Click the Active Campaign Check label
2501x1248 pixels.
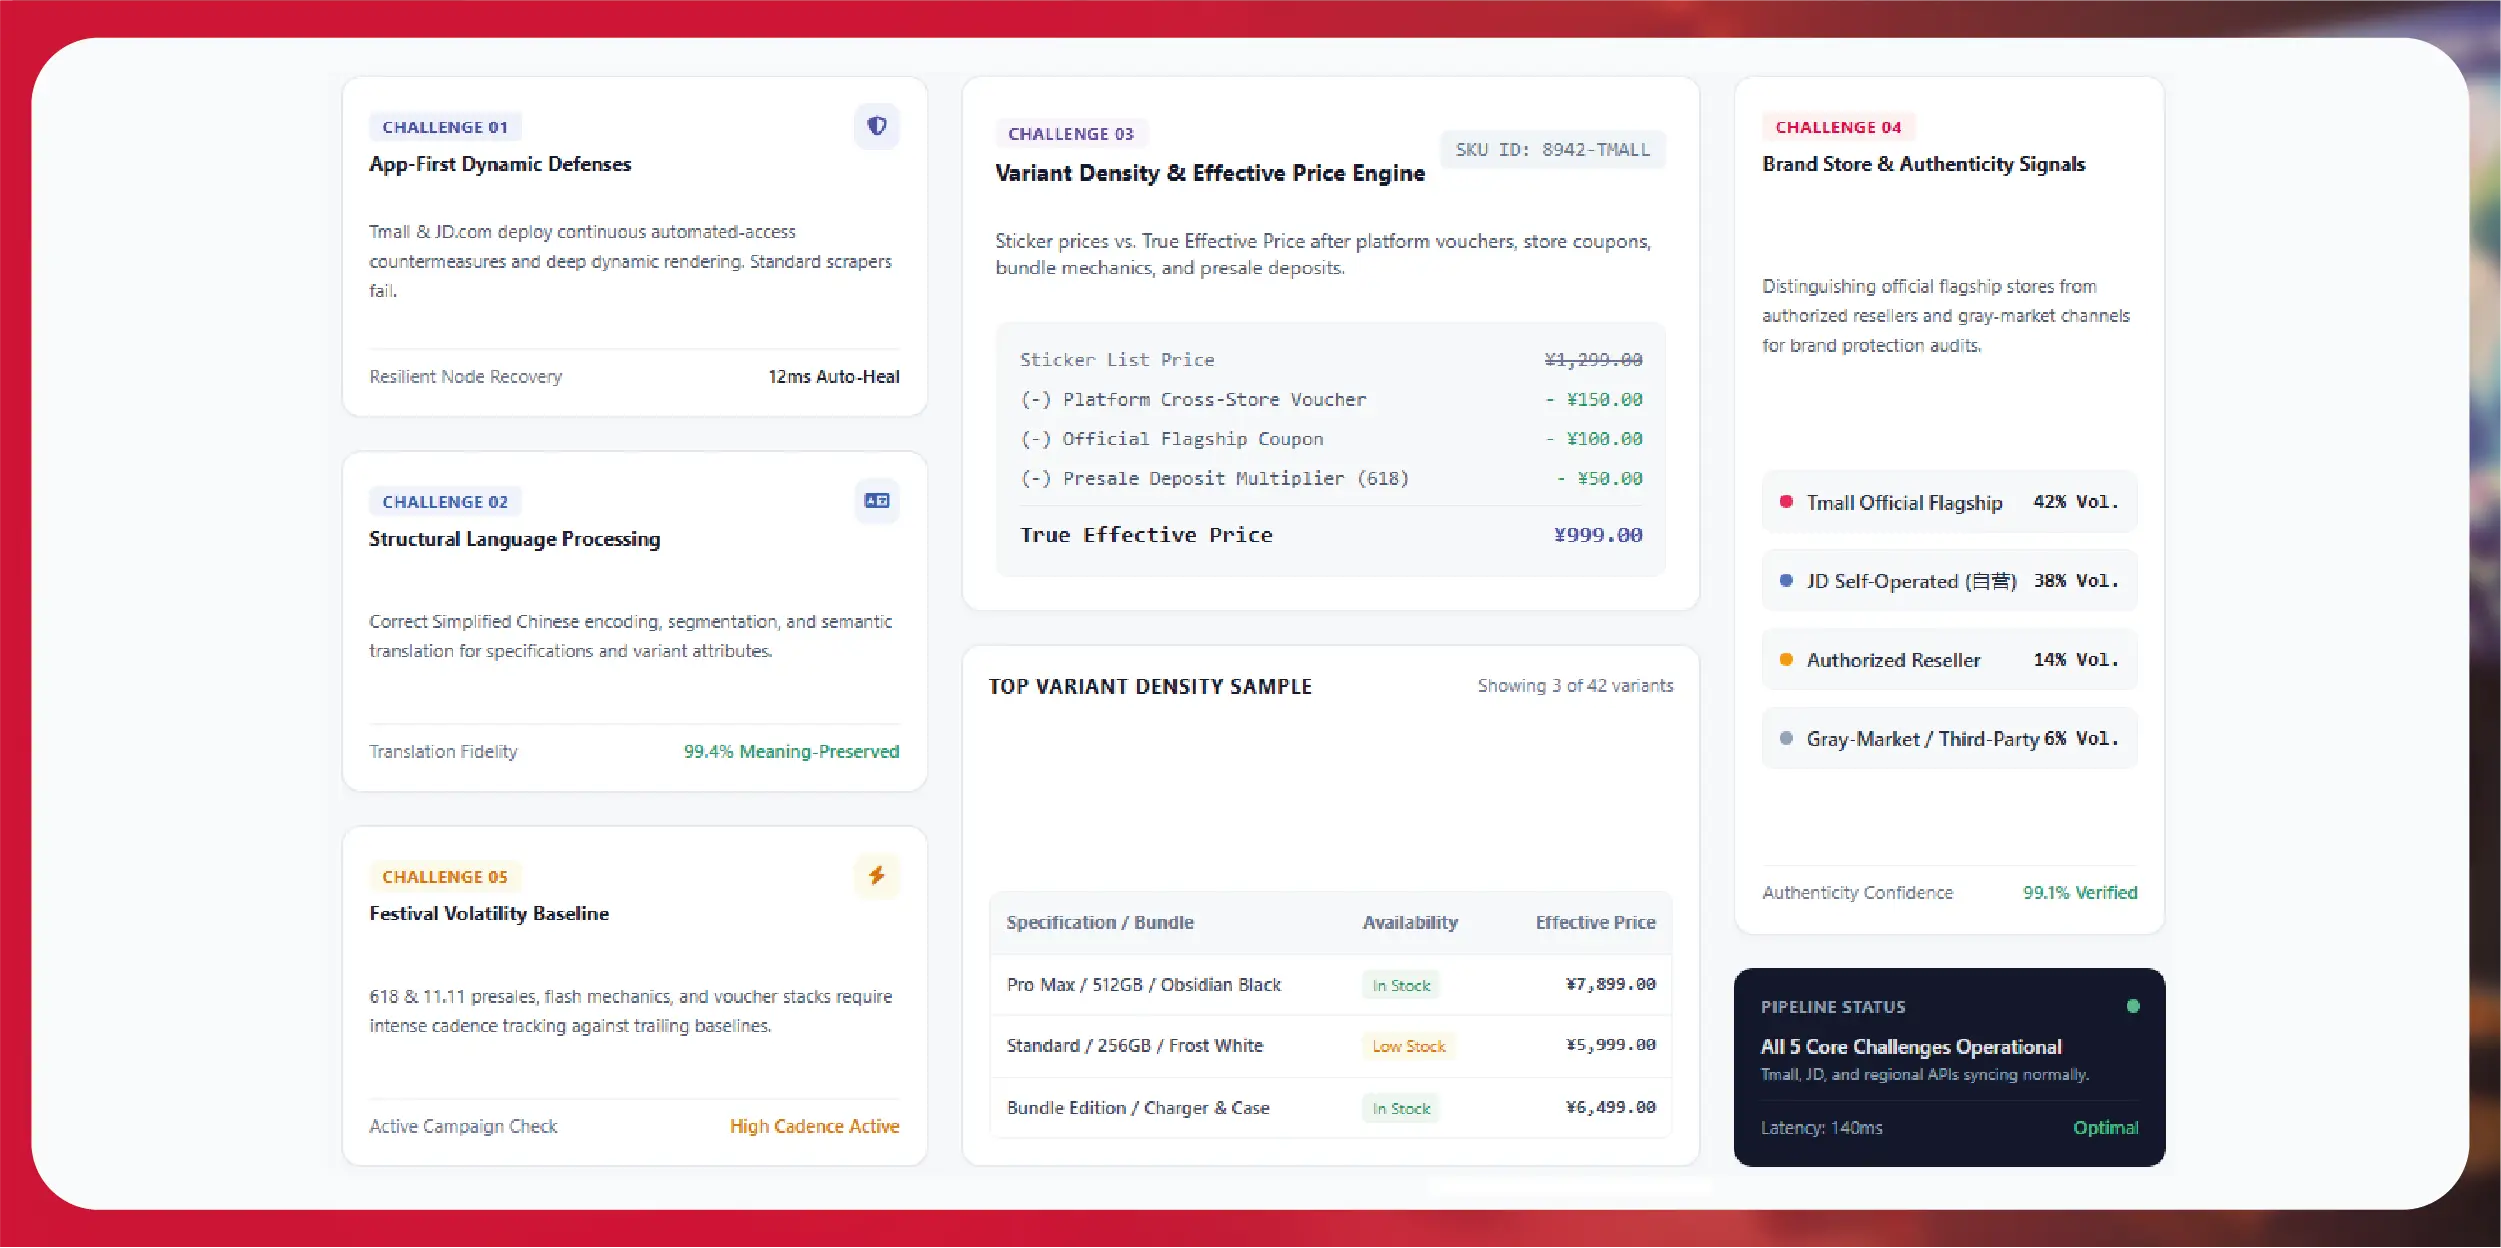coord(463,1127)
